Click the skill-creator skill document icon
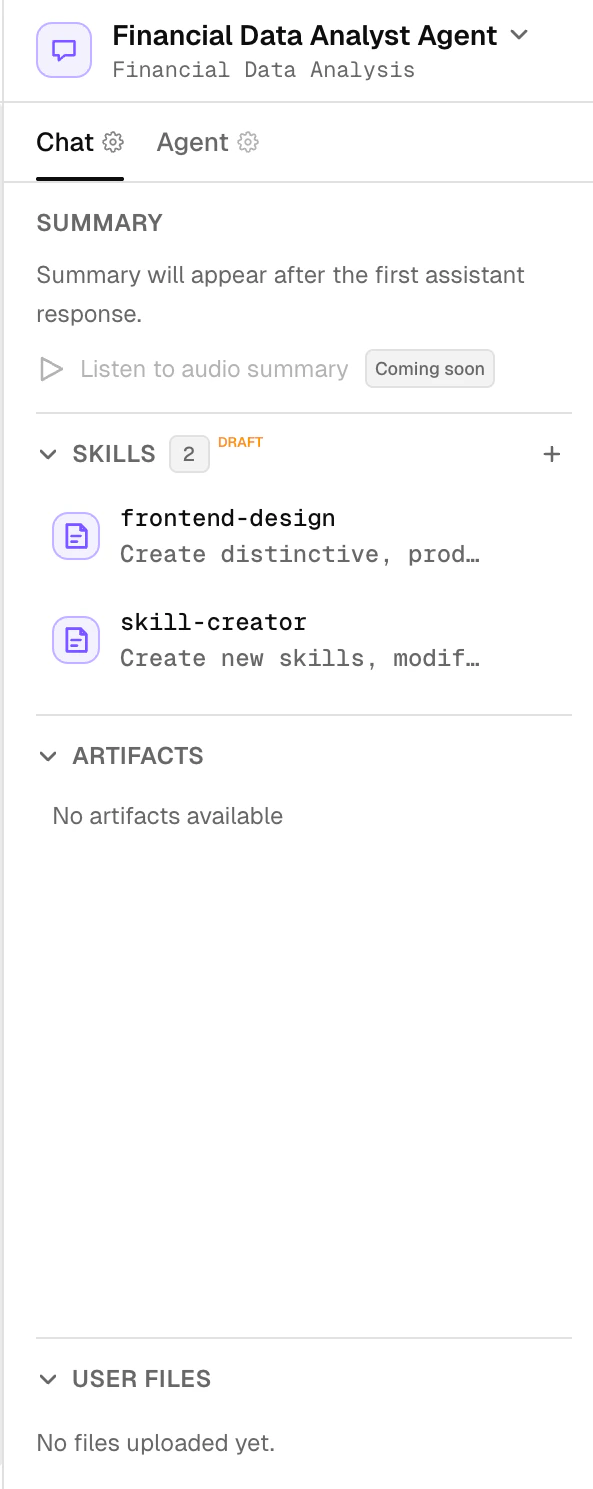 click(x=75, y=639)
